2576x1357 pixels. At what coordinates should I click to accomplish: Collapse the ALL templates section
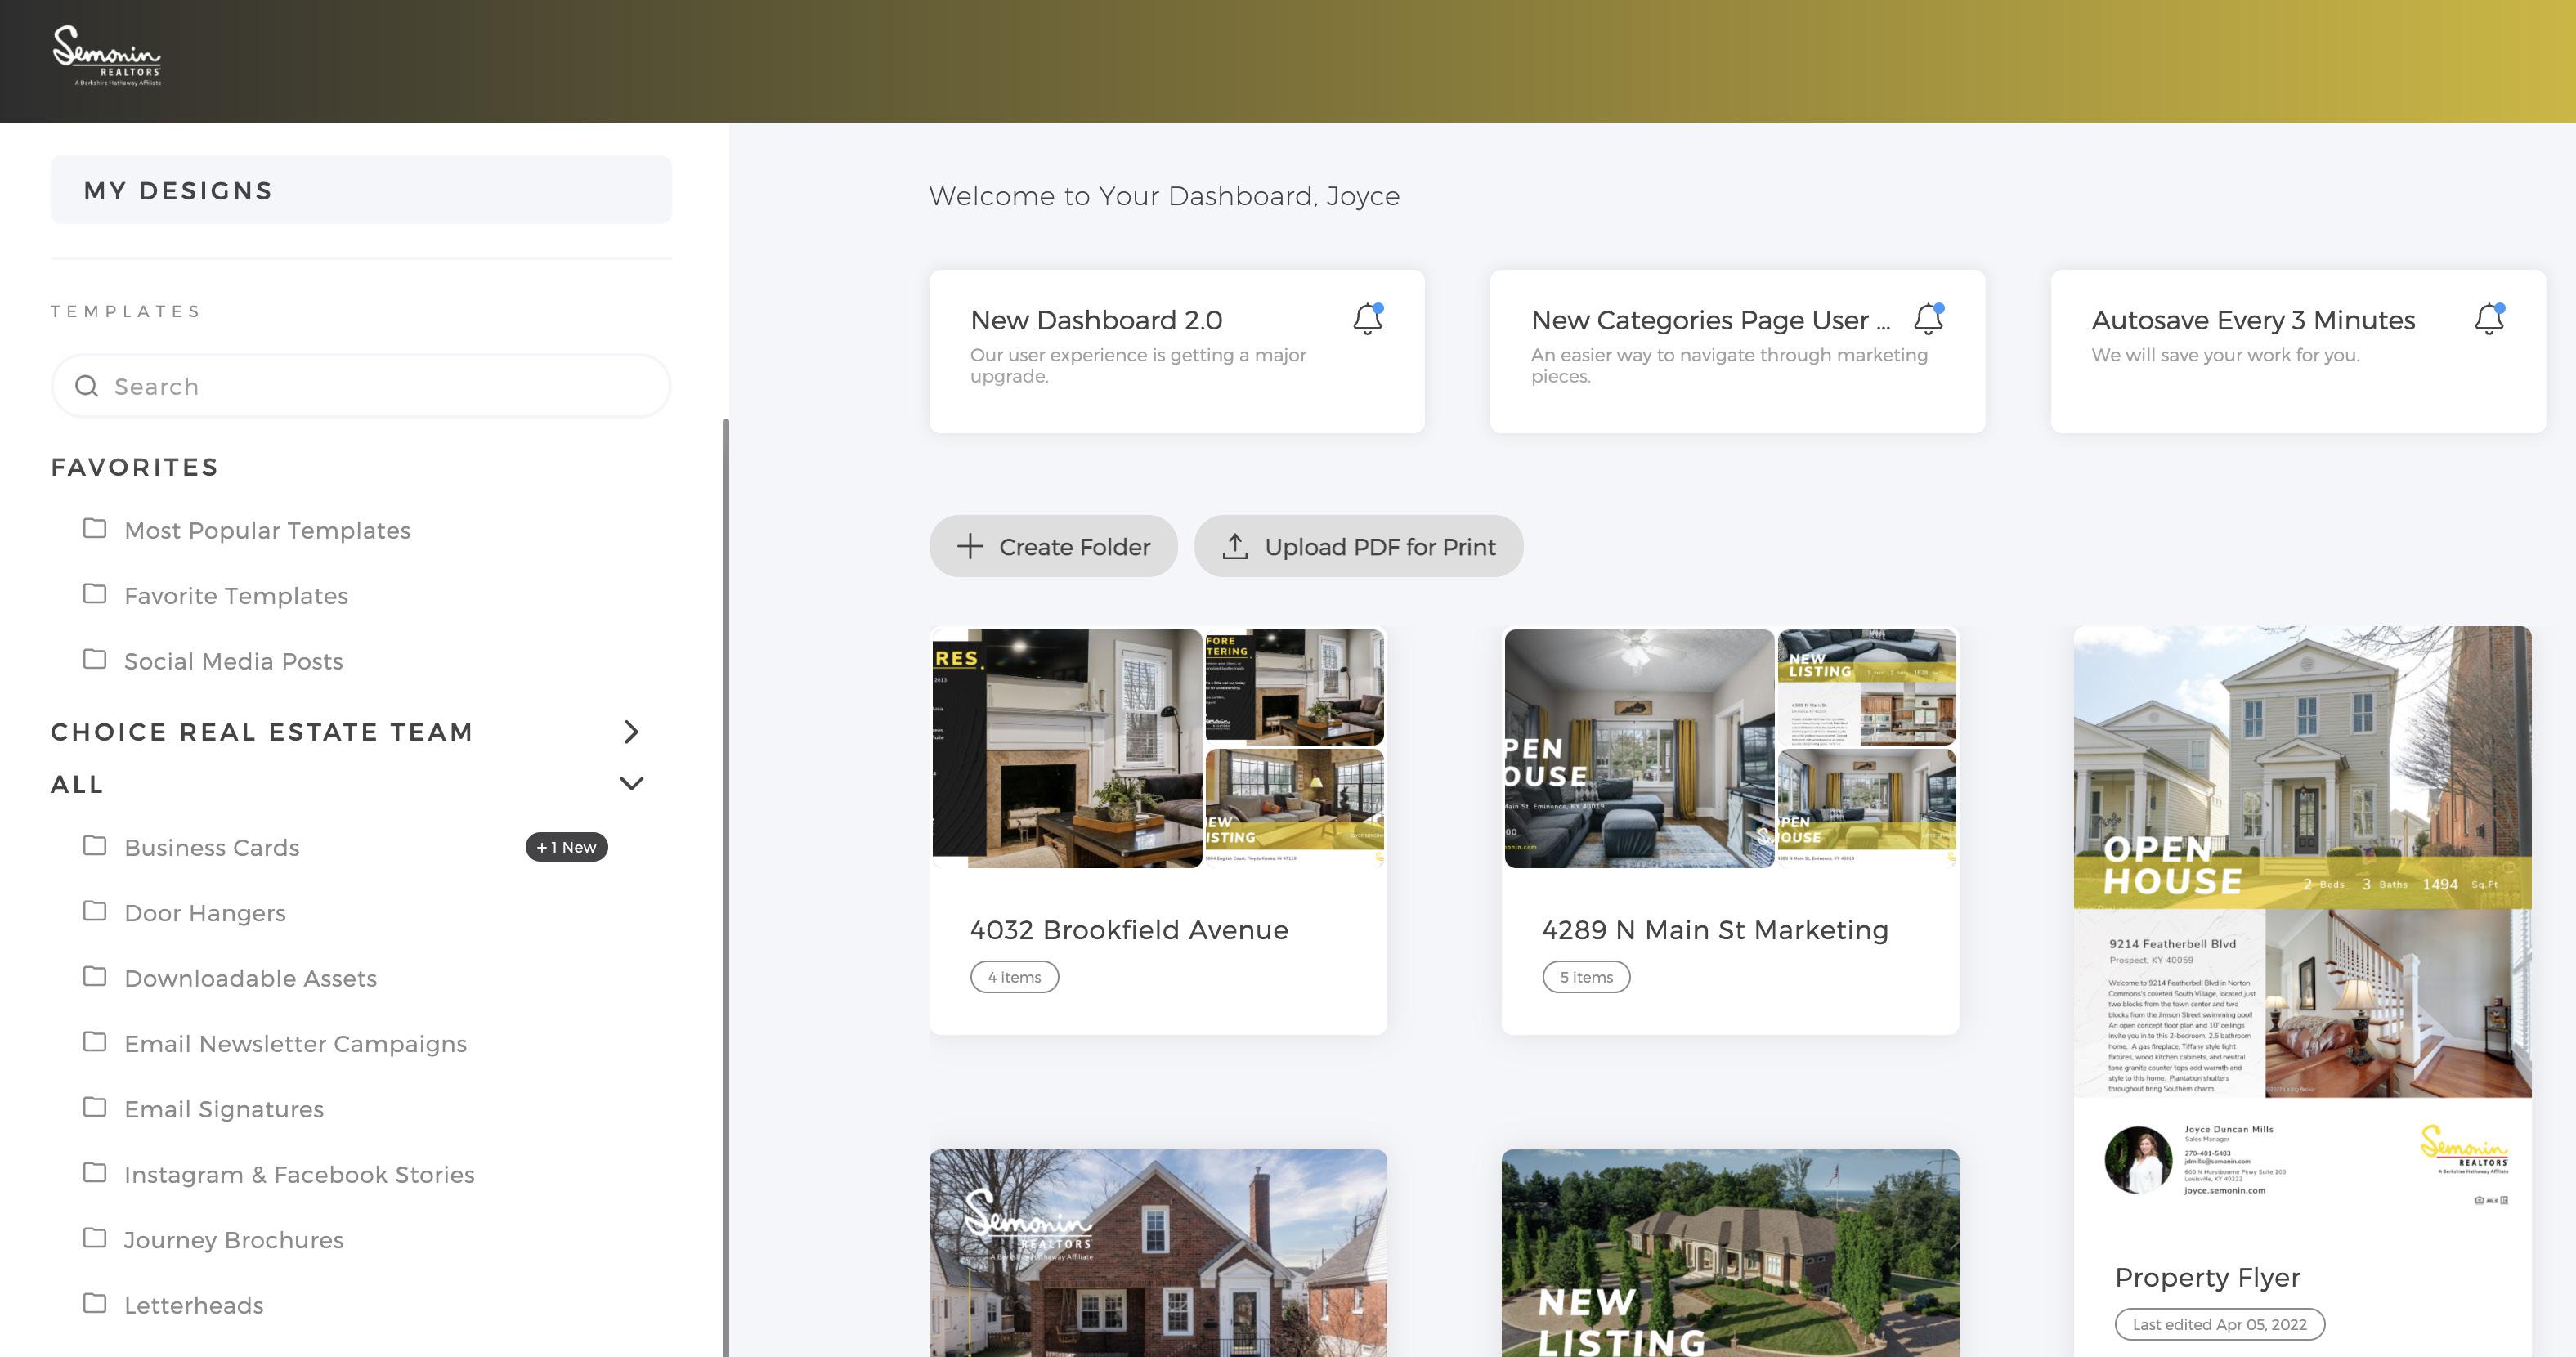click(x=630, y=783)
